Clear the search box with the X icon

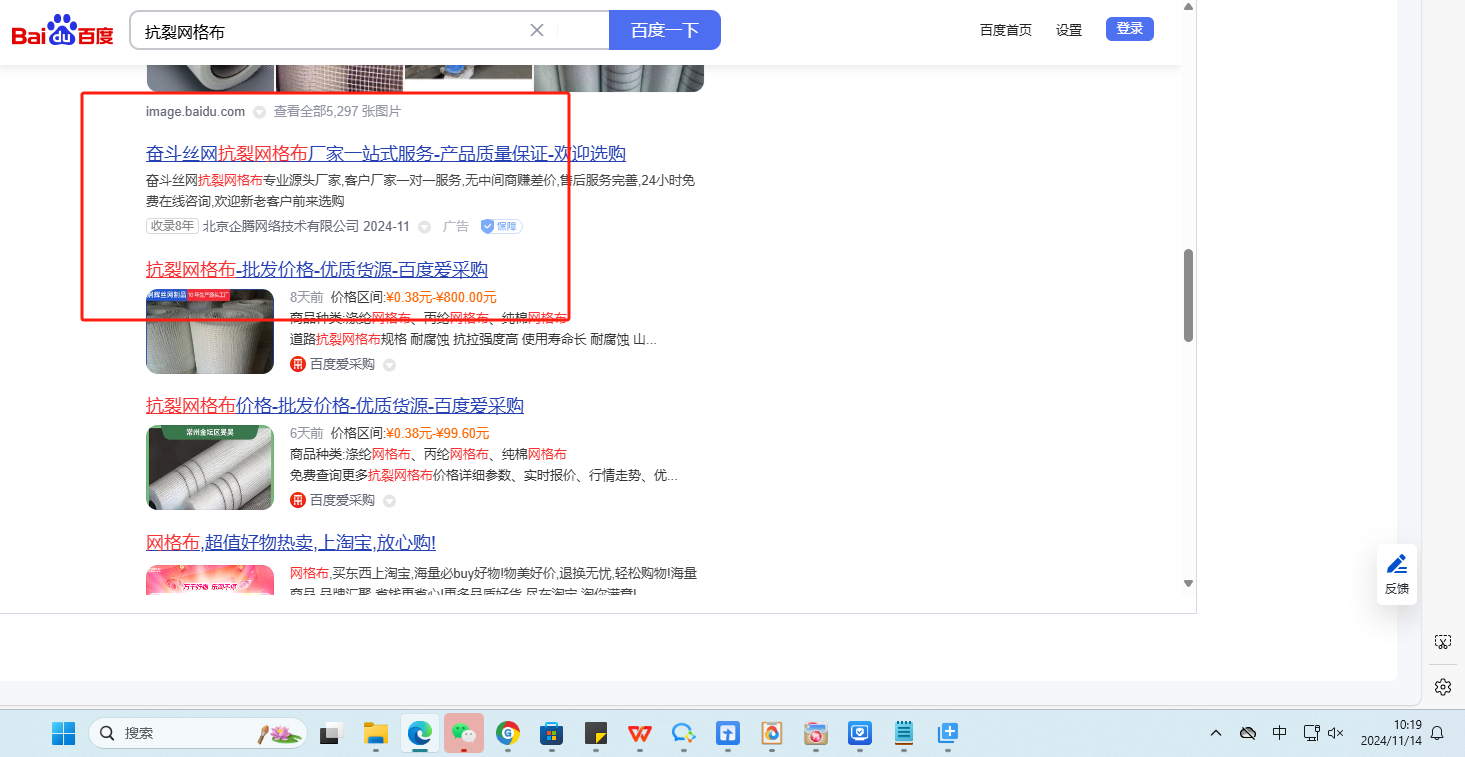pos(537,30)
